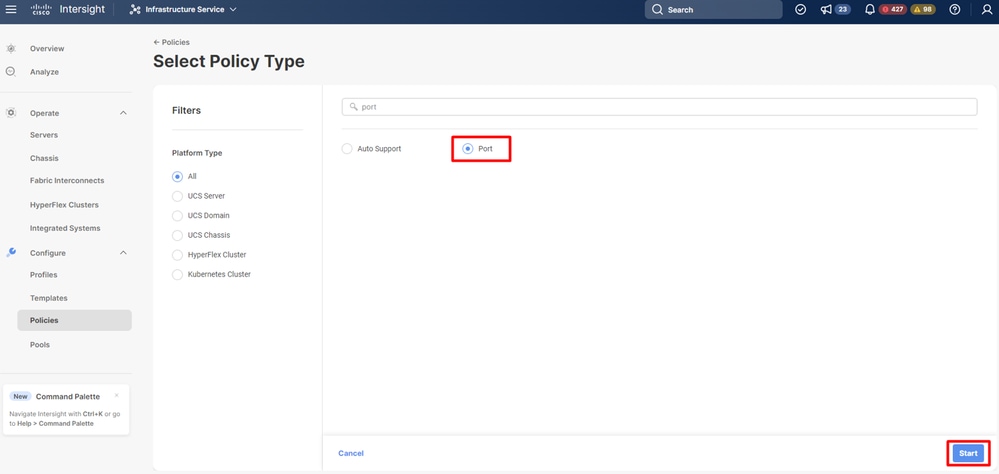999x474 pixels.
Task: Click the policy type search field
Action: pyautogui.click(x=659, y=107)
